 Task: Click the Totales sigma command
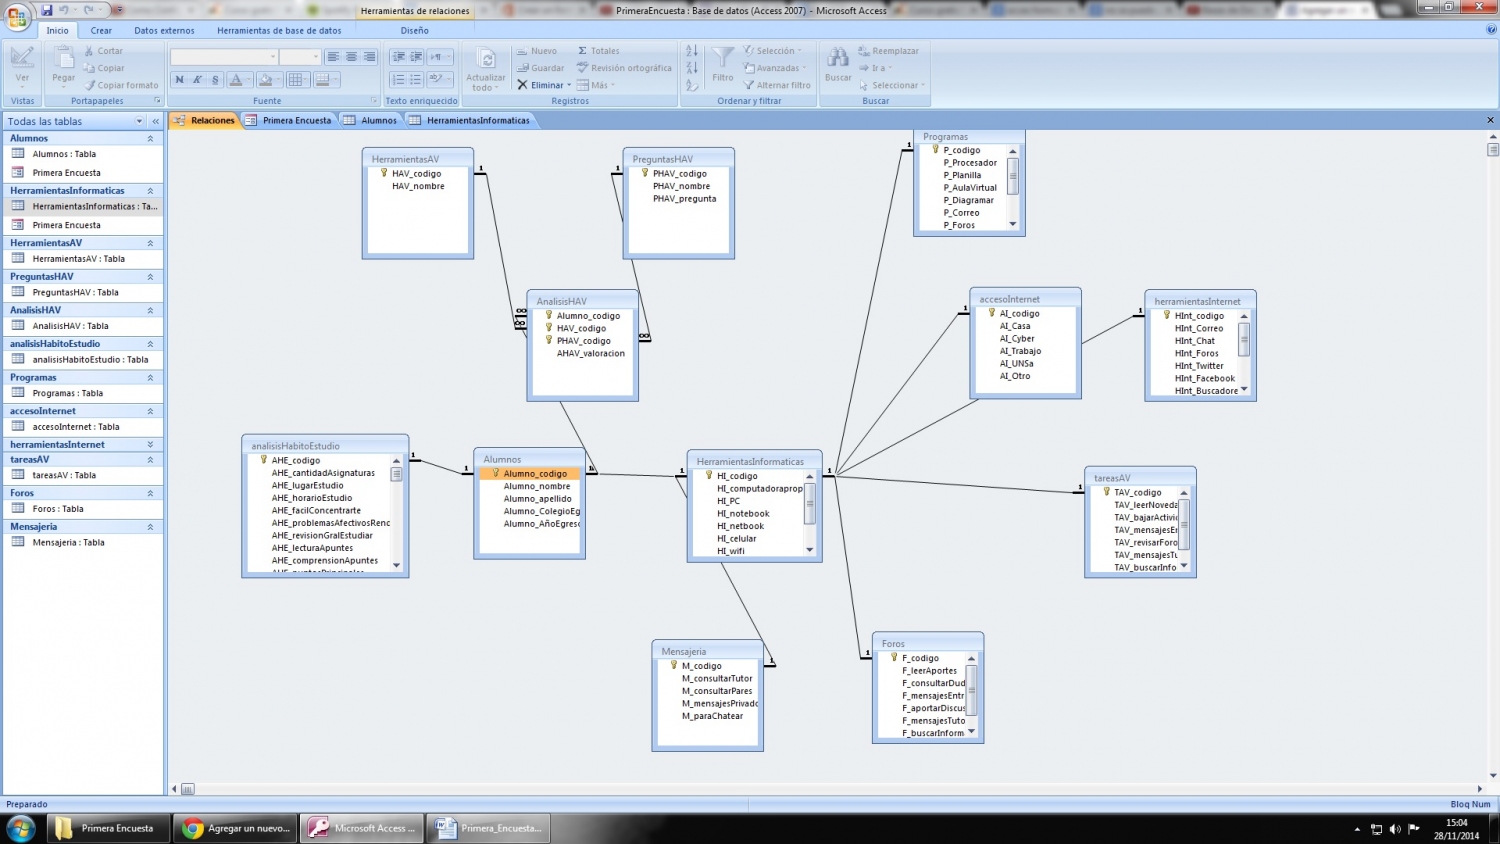(599, 51)
